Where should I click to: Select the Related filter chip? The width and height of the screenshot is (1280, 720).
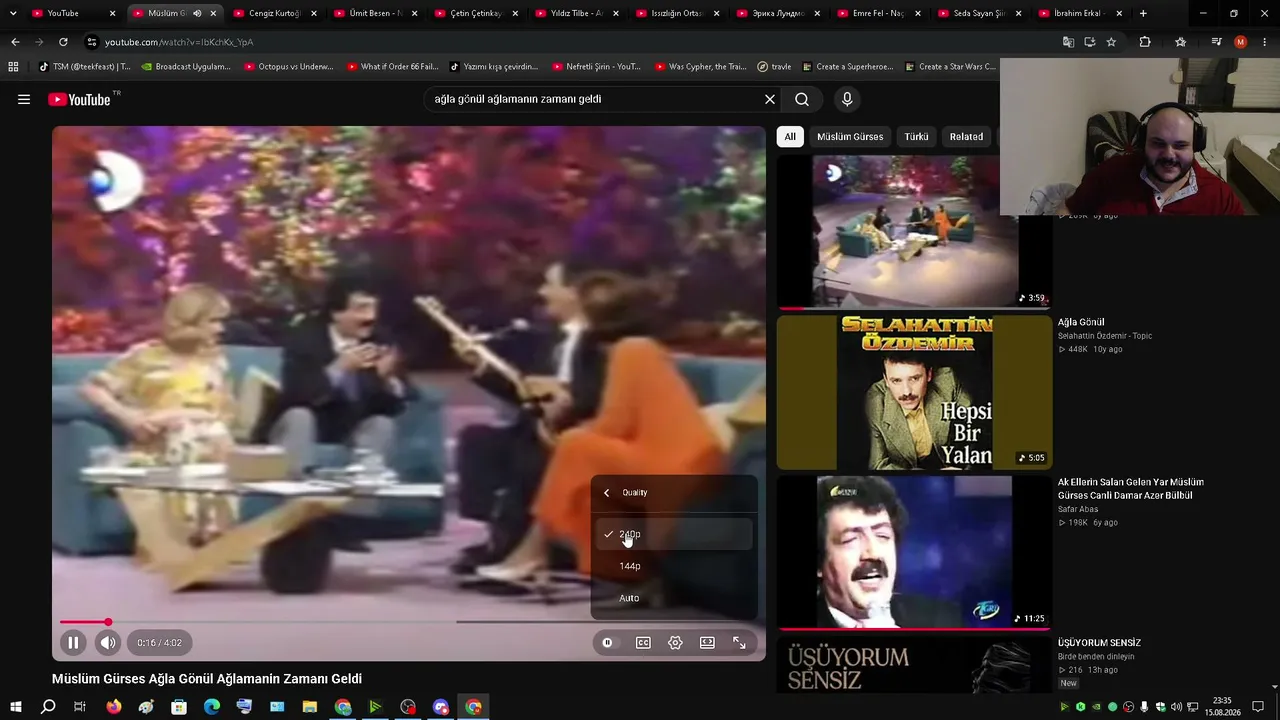pyautogui.click(x=966, y=137)
